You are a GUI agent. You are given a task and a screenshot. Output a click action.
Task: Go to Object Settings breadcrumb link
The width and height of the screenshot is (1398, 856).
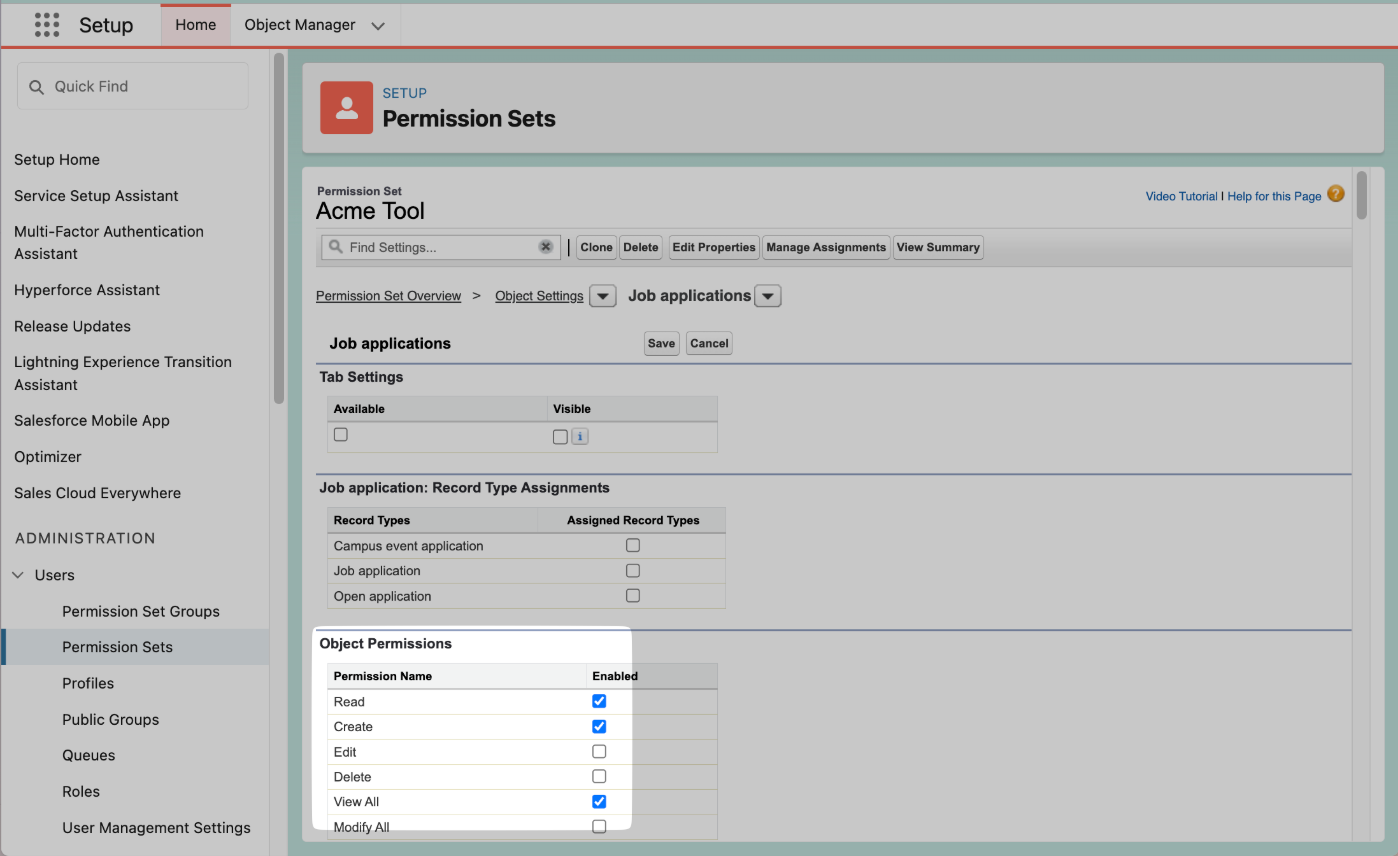point(539,296)
